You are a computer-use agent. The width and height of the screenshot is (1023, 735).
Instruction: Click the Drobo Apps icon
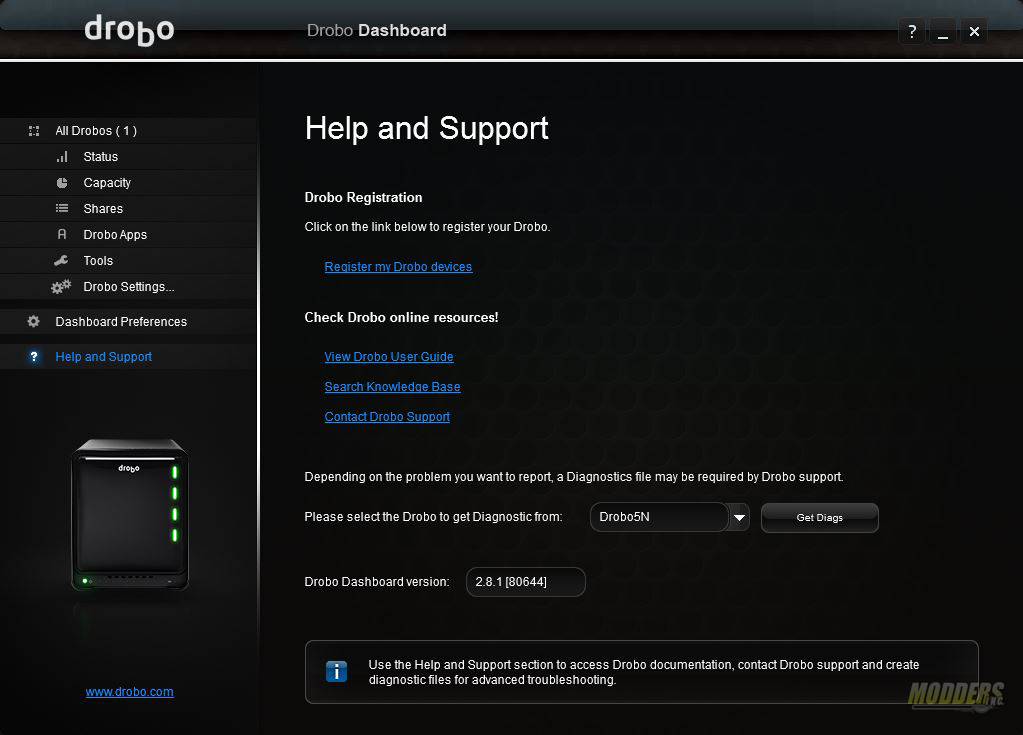(62, 234)
